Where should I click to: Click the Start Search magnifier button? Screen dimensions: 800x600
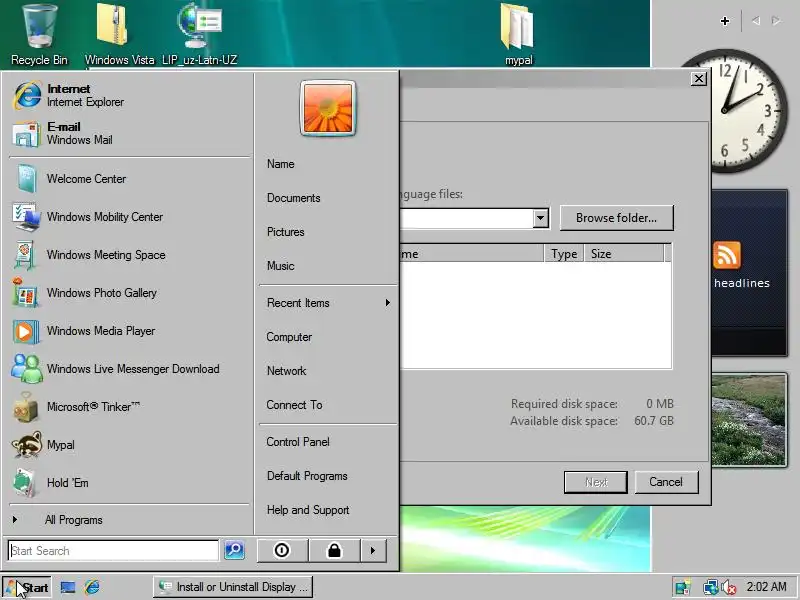[235, 550]
